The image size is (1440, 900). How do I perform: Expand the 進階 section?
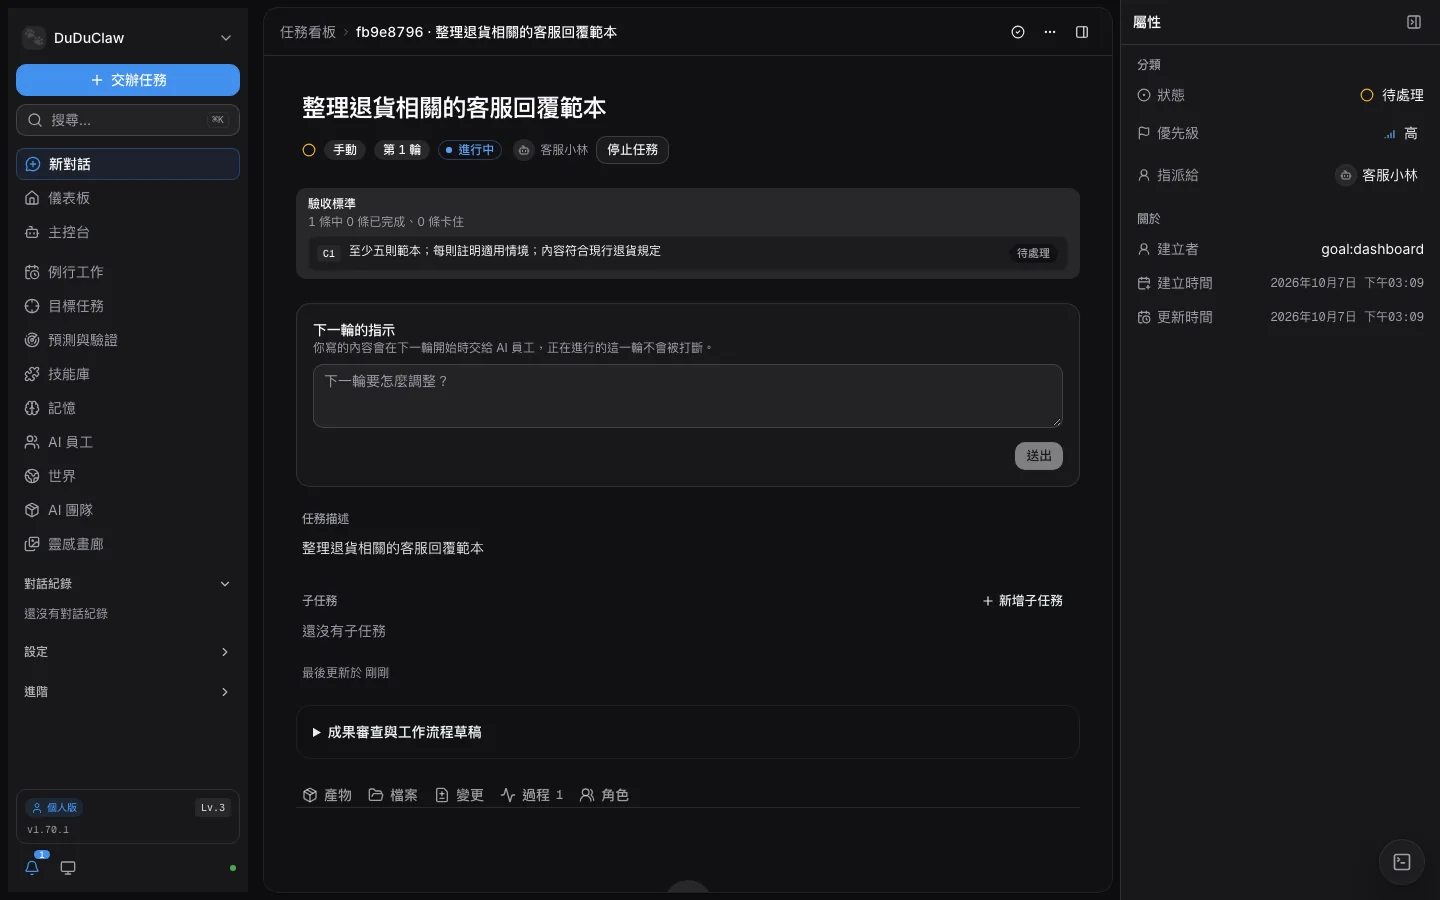[x=128, y=692]
